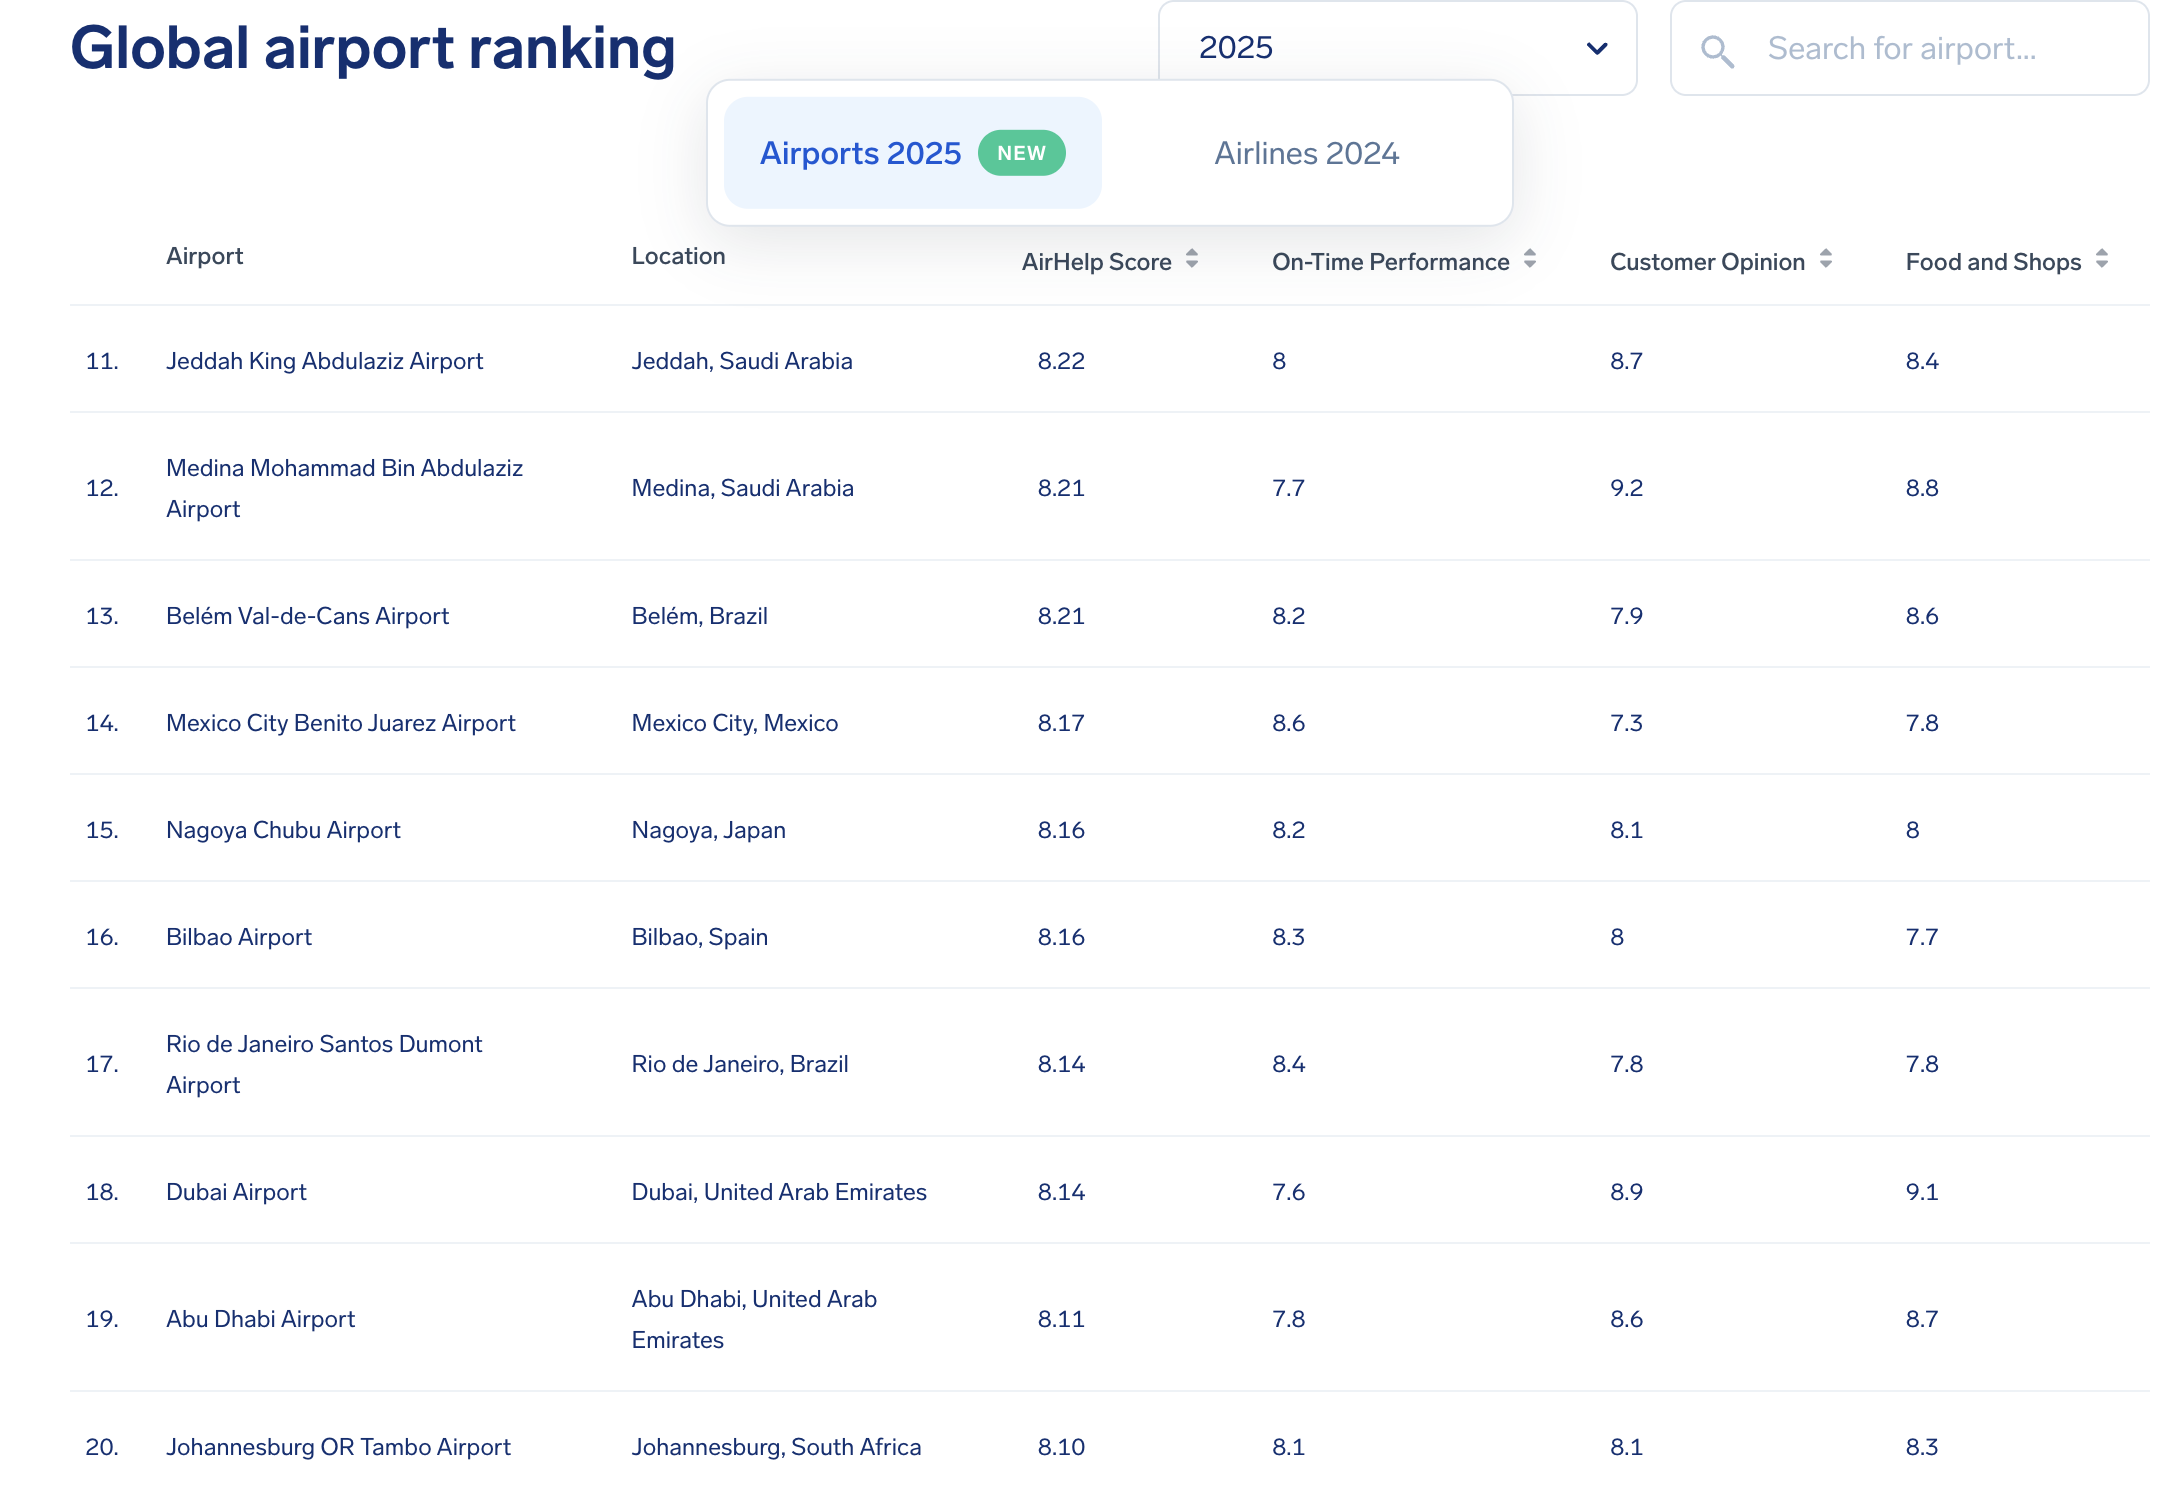
Task: Click the Abu Dhabi Airport name
Action: point(260,1319)
